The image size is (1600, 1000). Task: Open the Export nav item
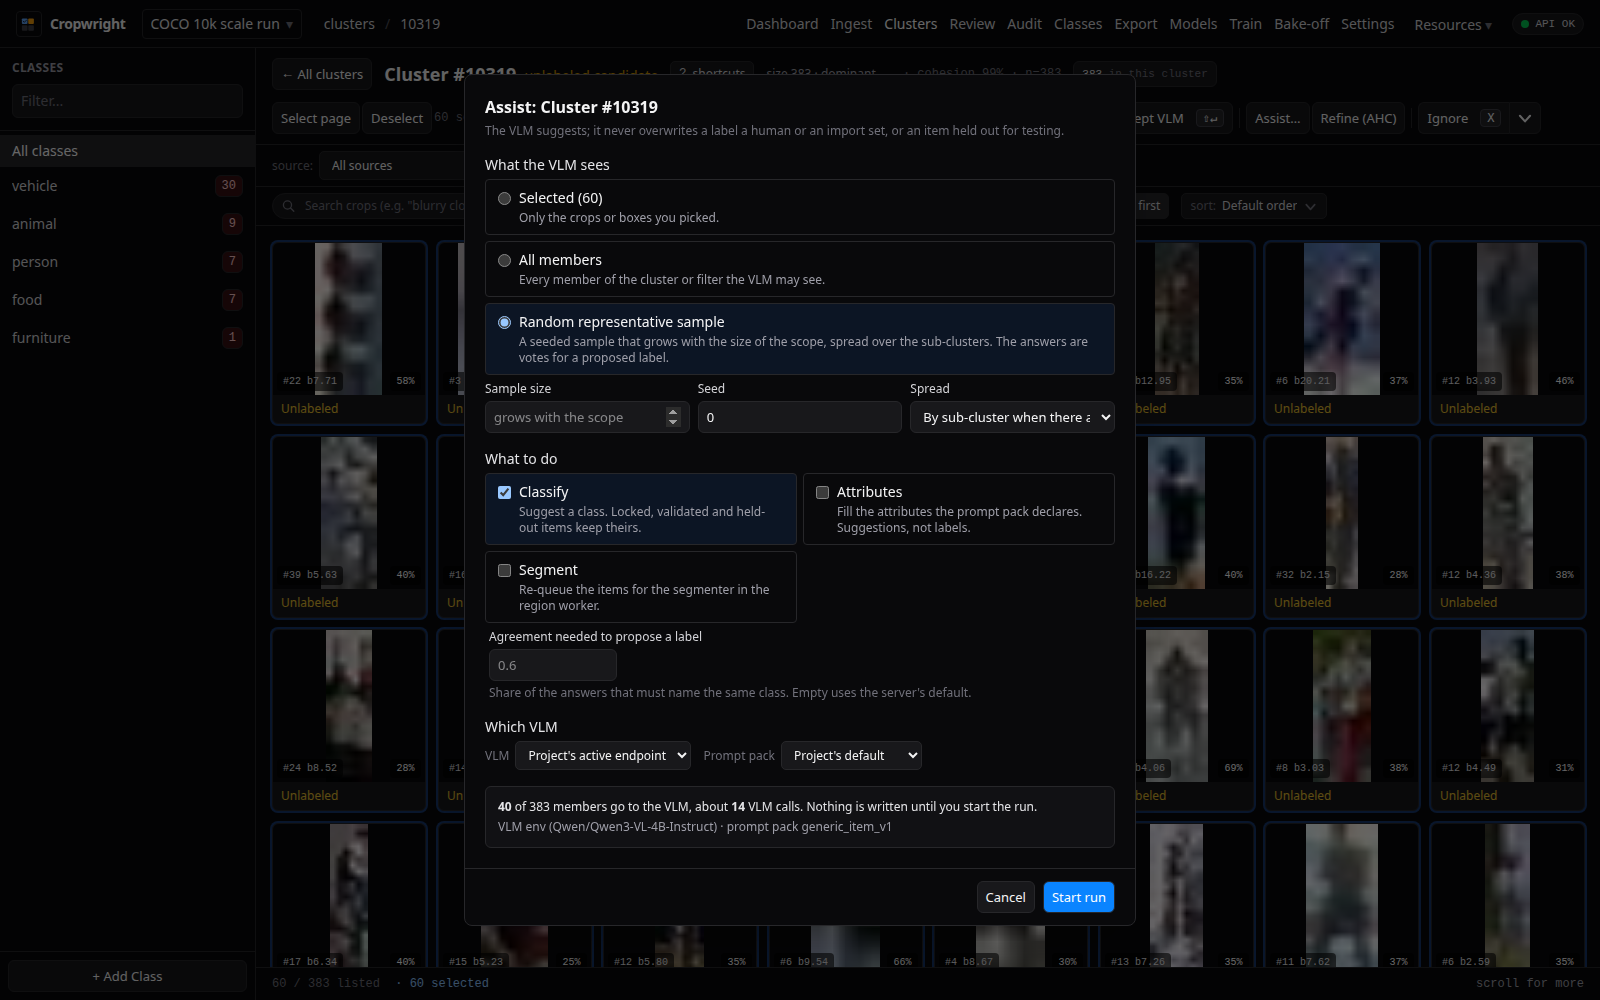pos(1136,24)
